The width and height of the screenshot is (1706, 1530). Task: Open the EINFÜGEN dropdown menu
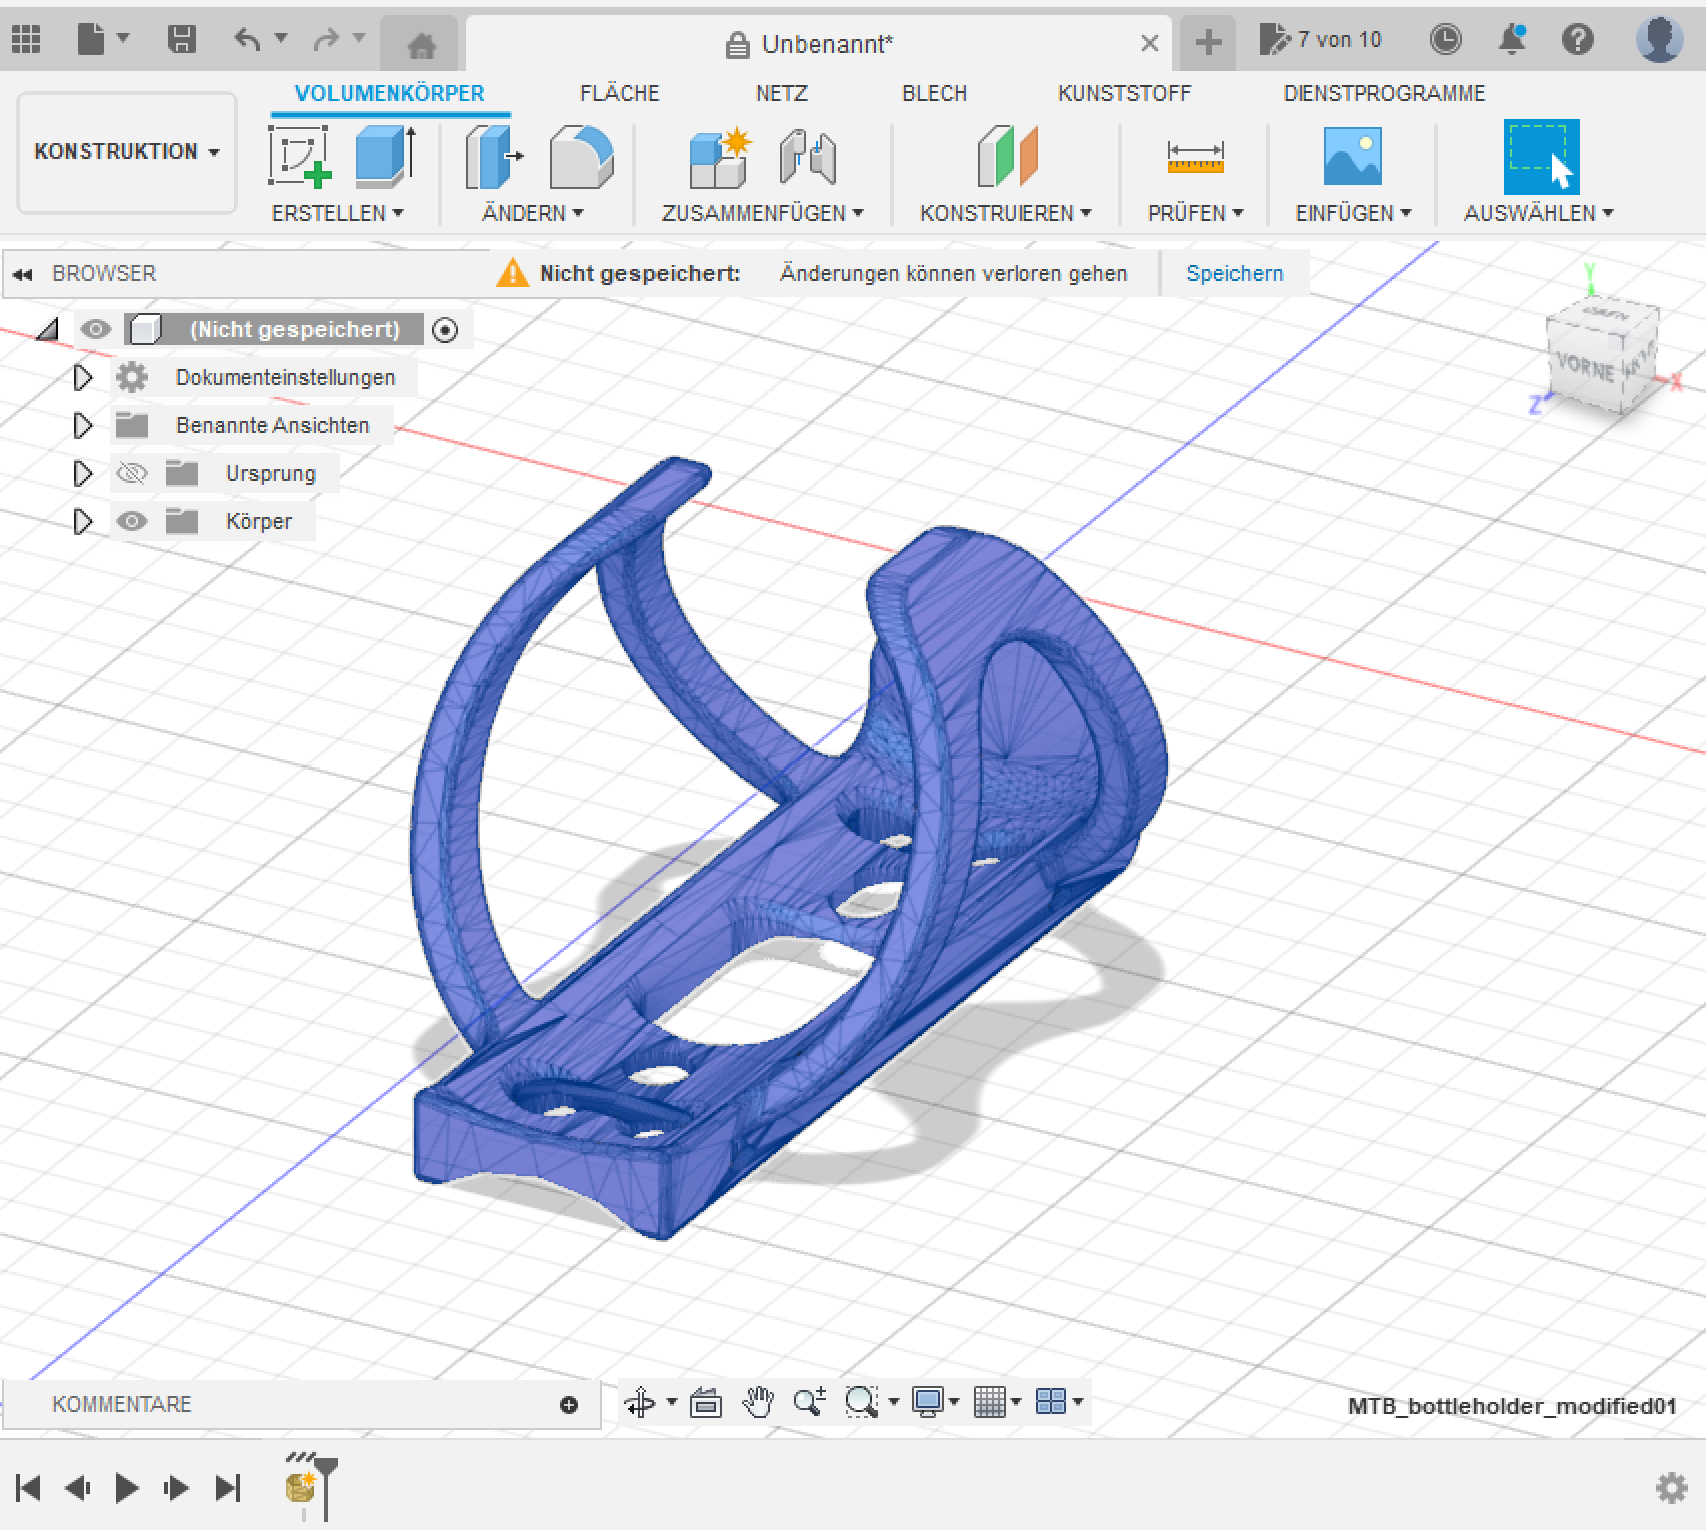(x=1353, y=213)
